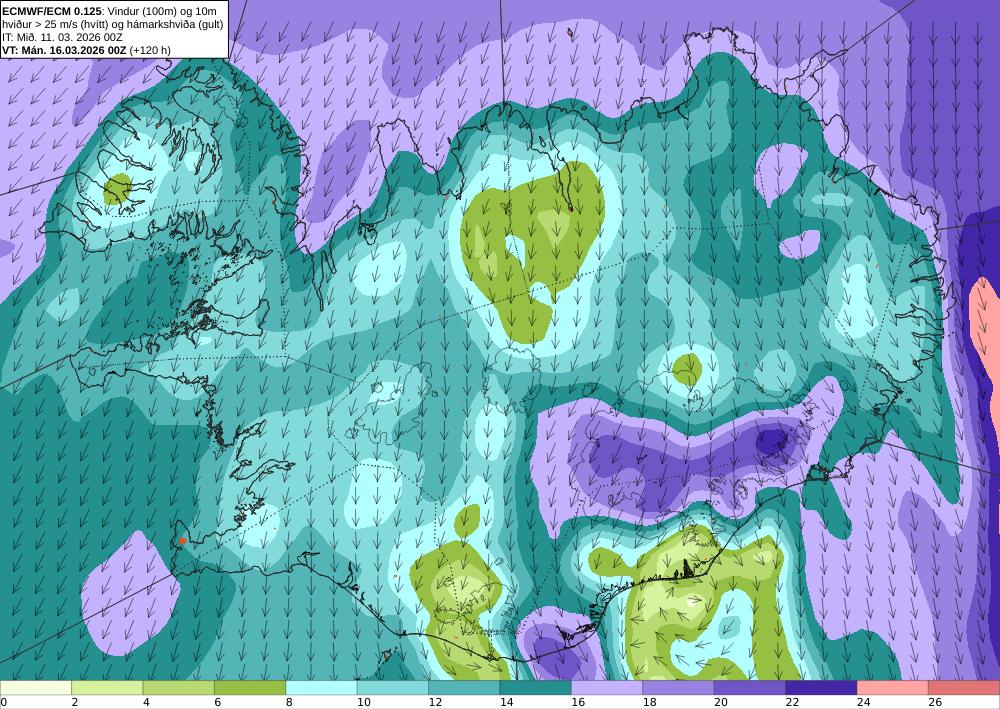Click the legend tick label "6"

(217, 702)
